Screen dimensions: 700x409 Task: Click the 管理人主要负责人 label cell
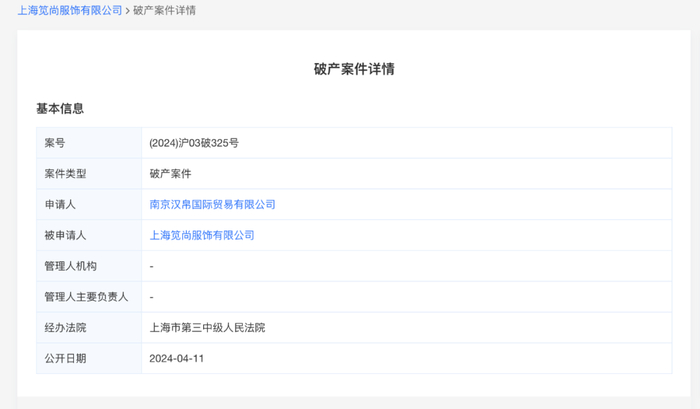coord(89,297)
